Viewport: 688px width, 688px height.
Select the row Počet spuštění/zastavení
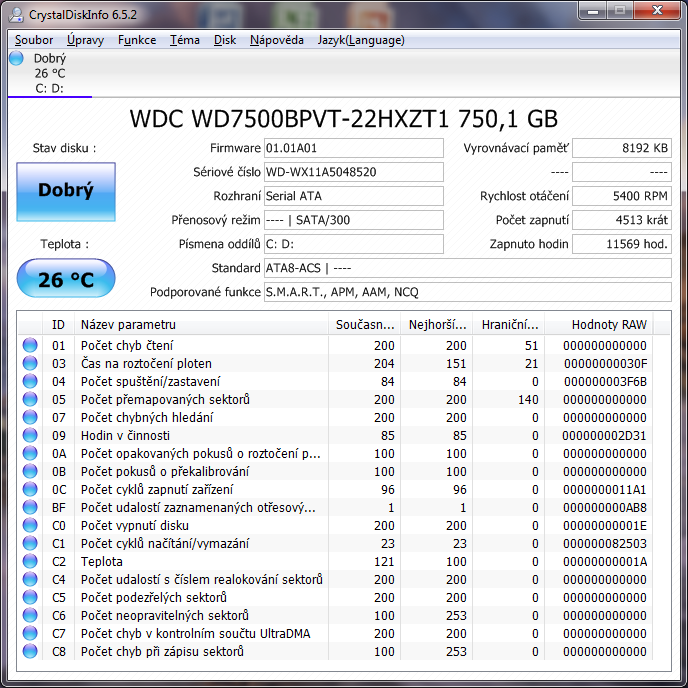click(x=336, y=381)
